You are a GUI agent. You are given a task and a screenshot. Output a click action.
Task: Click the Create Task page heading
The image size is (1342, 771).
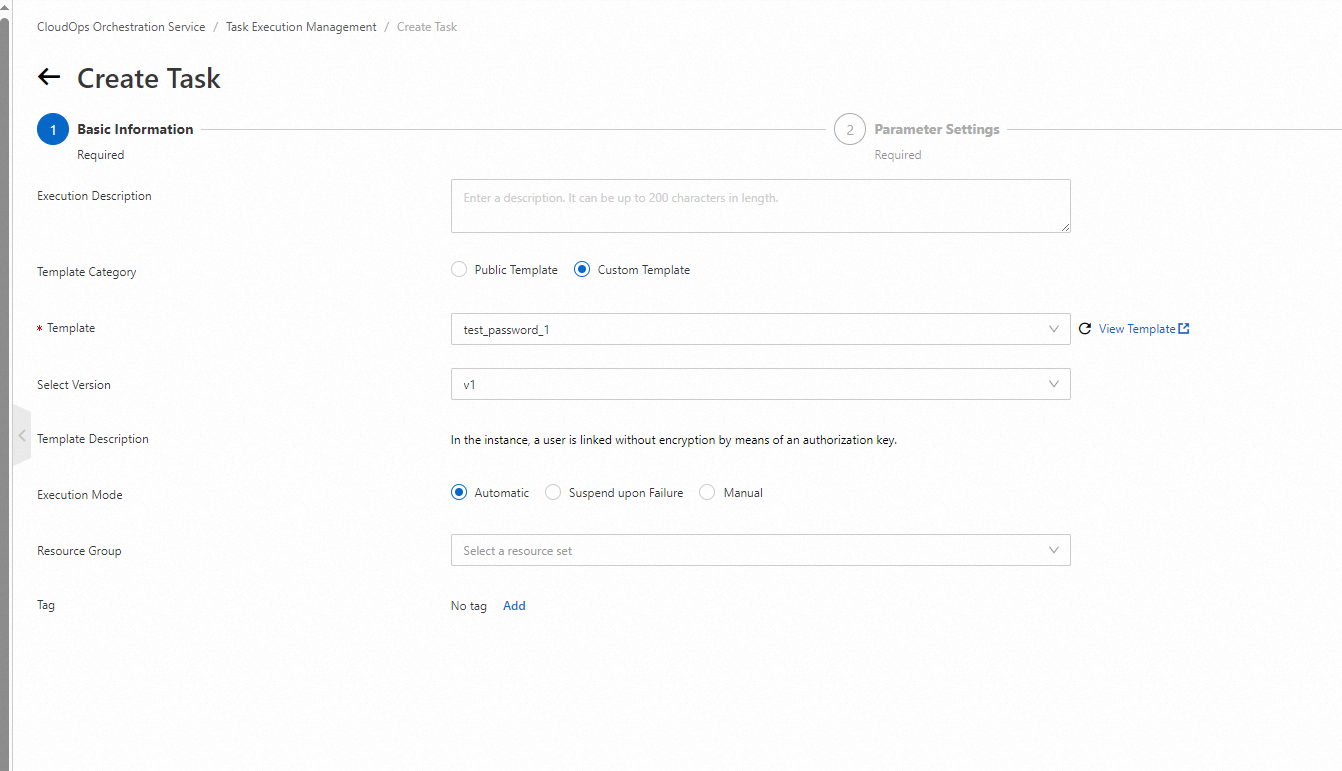coord(149,78)
